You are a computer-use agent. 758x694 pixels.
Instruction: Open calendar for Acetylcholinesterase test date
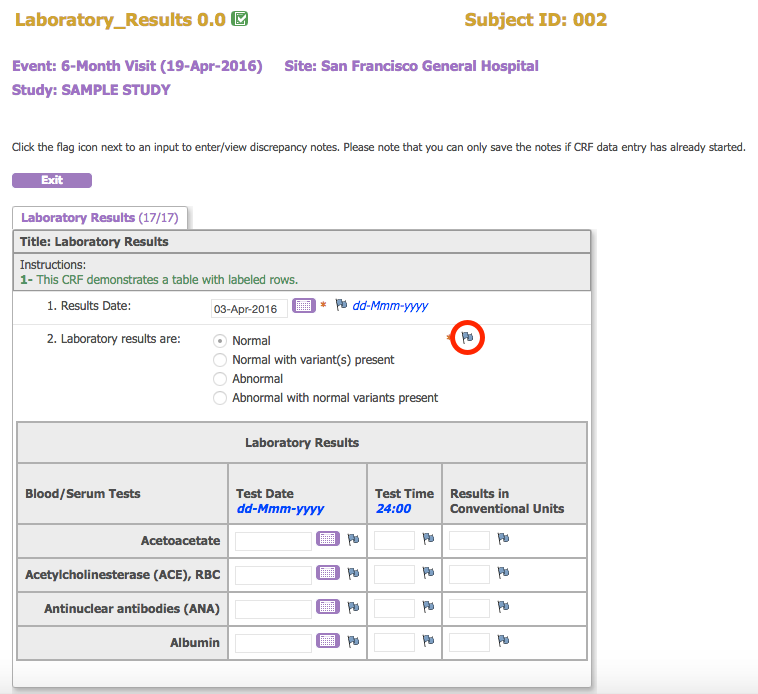tap(328, 574)
